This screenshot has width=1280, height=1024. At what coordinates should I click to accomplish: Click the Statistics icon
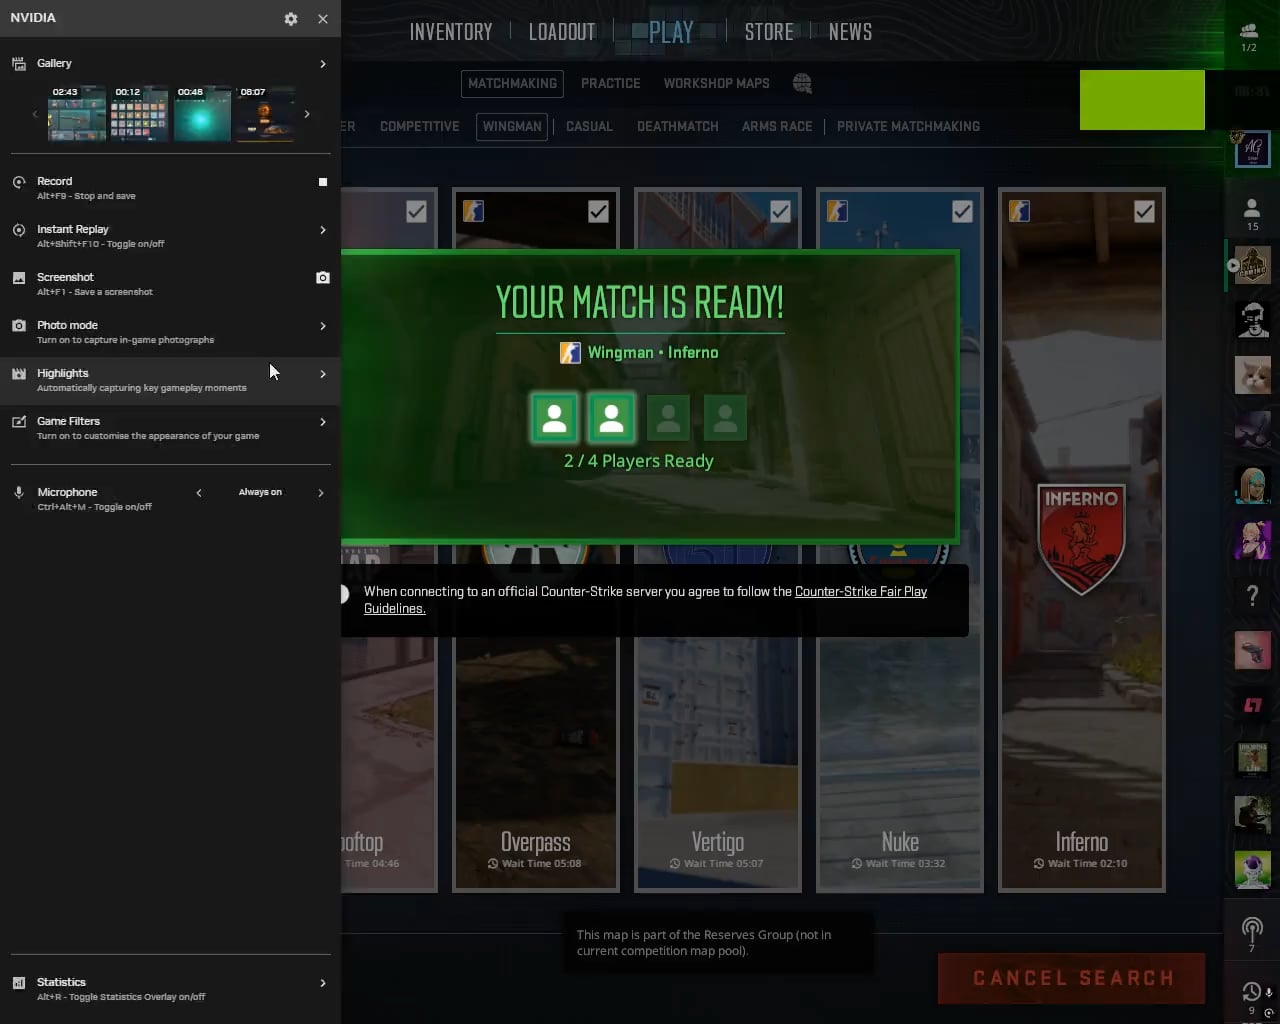[x=18, y=983]
